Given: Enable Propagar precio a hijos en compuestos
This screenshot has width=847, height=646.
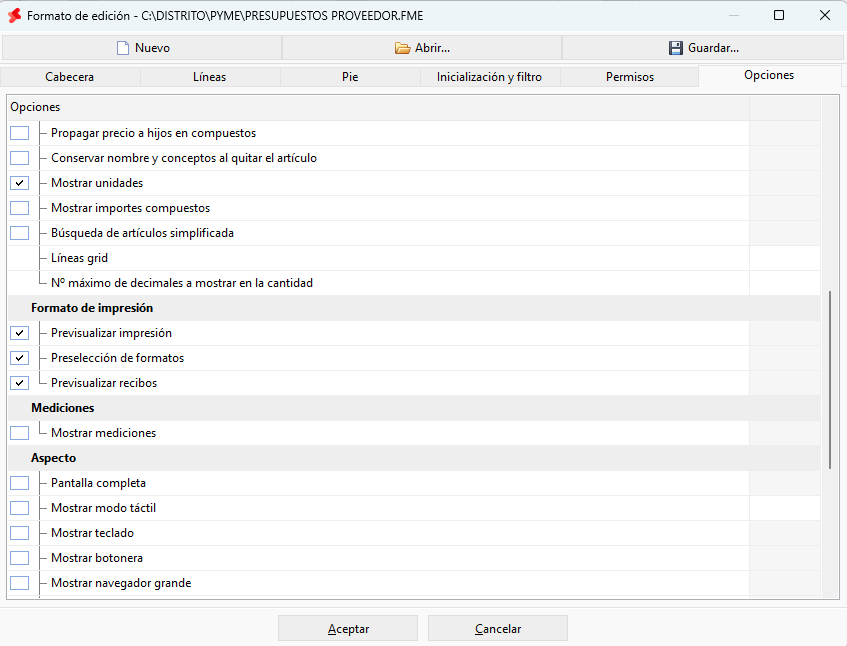Looking at the screenshot, I should [x=19, y=133].
